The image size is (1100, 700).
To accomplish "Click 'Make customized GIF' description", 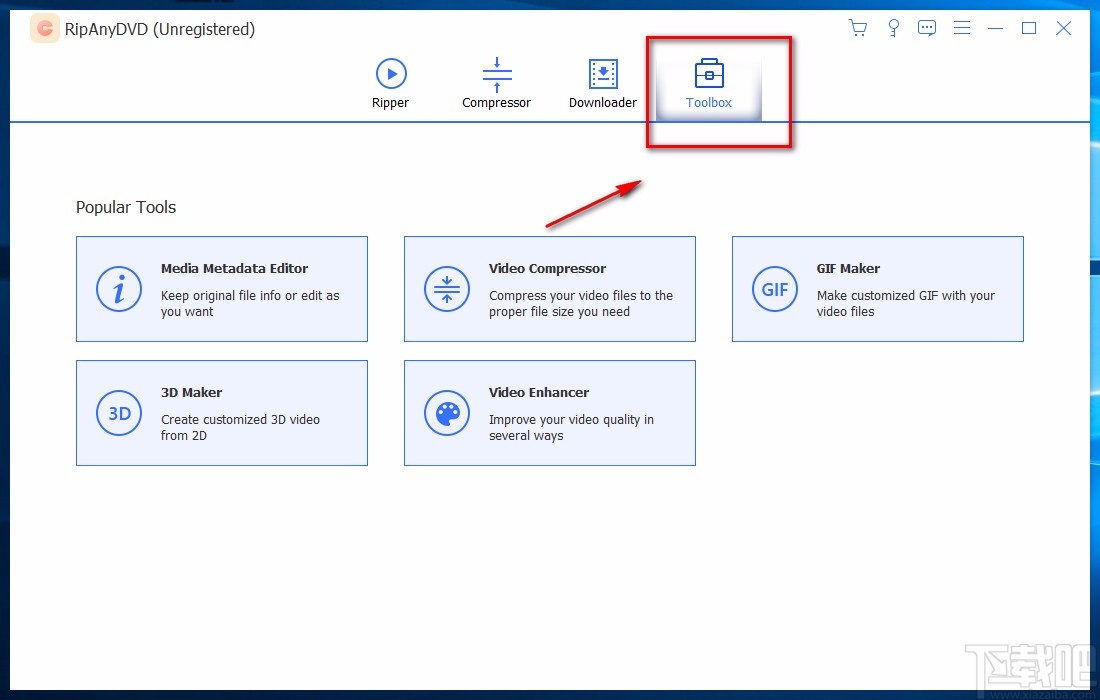I will (905, 304).
